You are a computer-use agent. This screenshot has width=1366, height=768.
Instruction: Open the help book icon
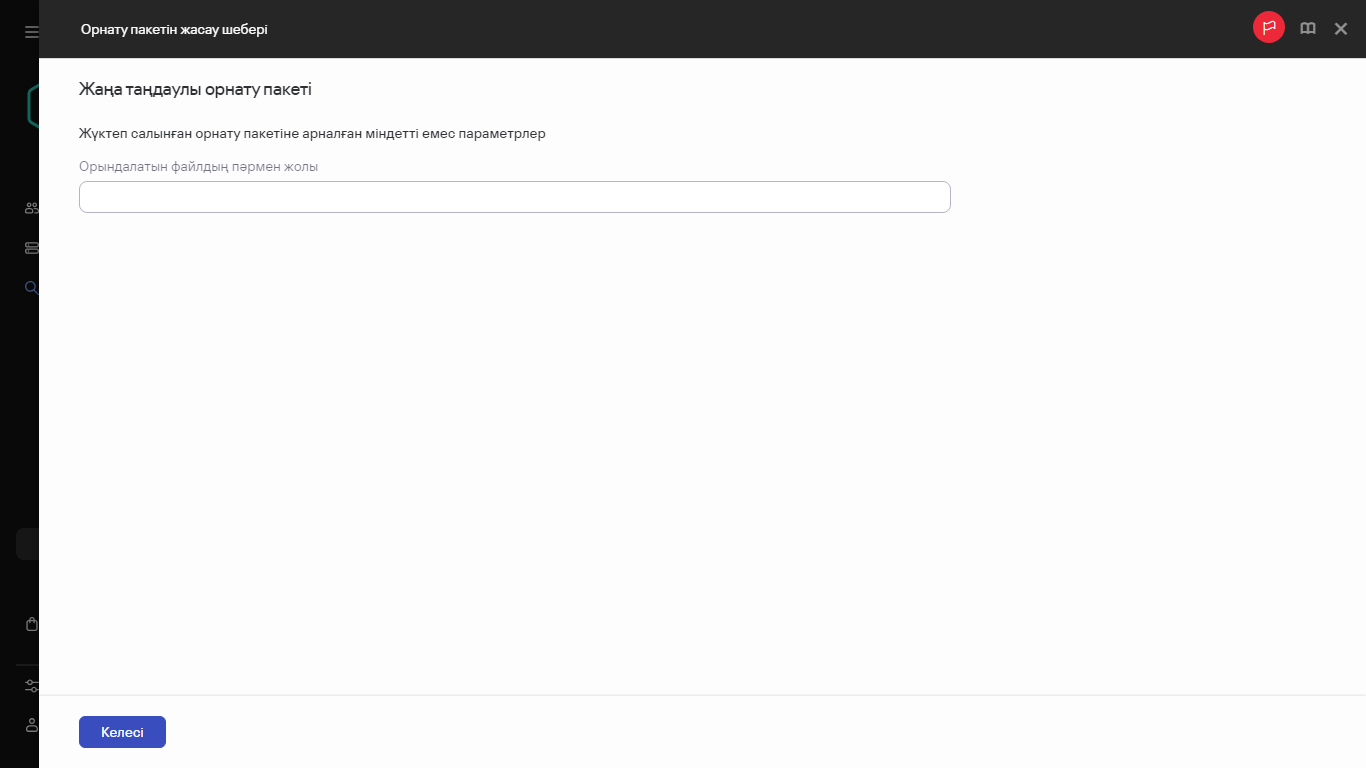tap(1307, 29)
